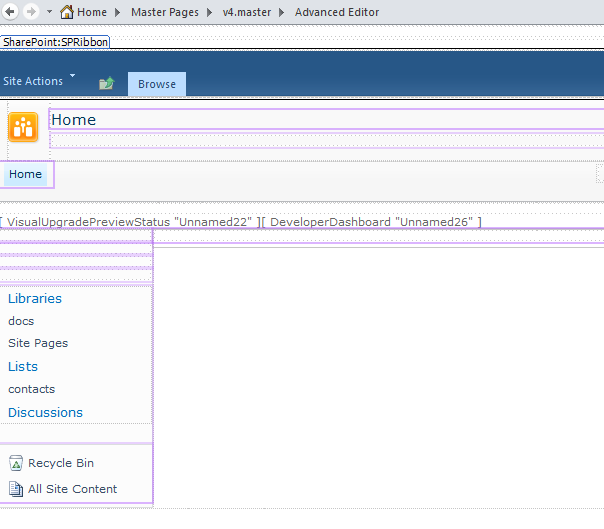Viewport: 604px width, 529px height.
Task: Select the VisualUpgradePreviewStatus "Unnamed22" control
Action: click(x=130, y=222)
